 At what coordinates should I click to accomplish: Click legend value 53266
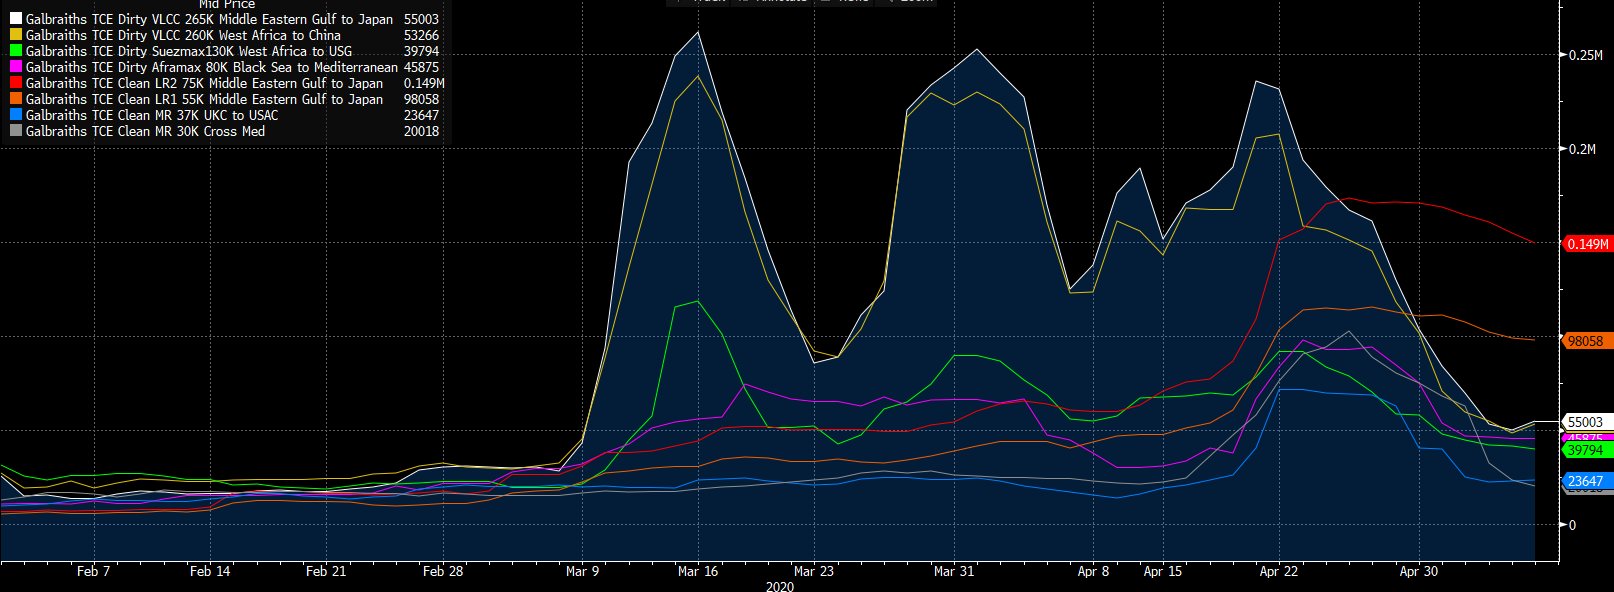click(x=421, y=35)
